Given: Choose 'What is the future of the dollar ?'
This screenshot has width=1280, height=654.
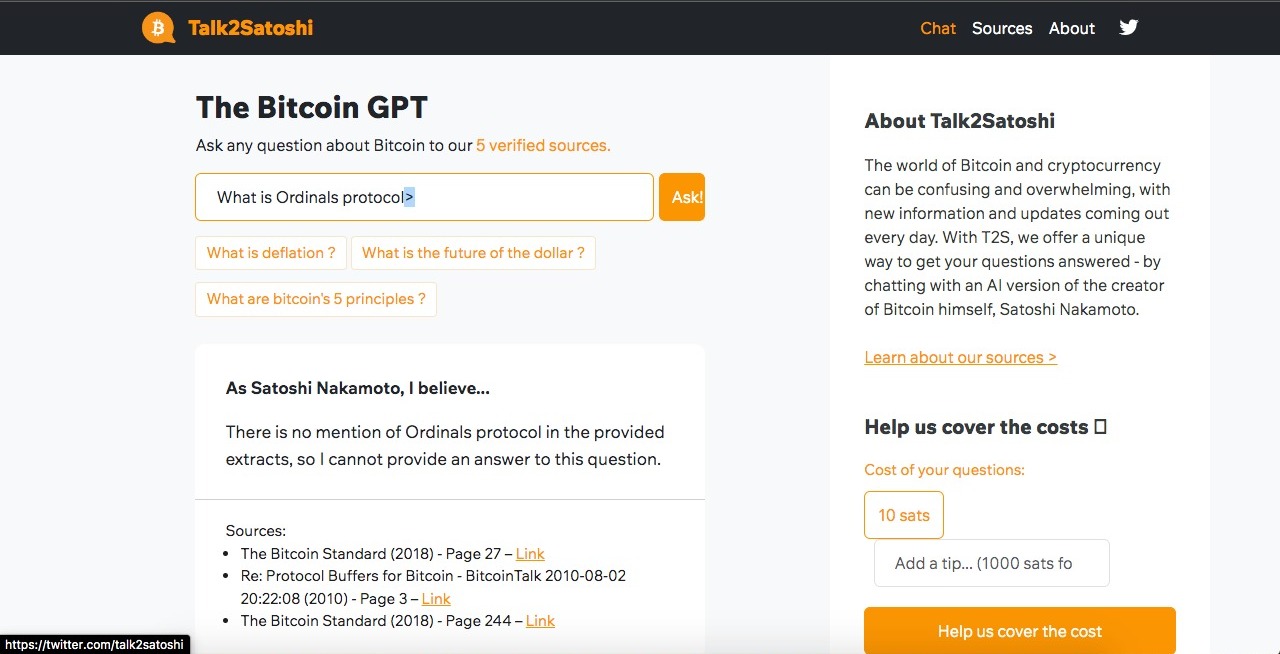Looking at the screenshot, I should coord(473,253).
